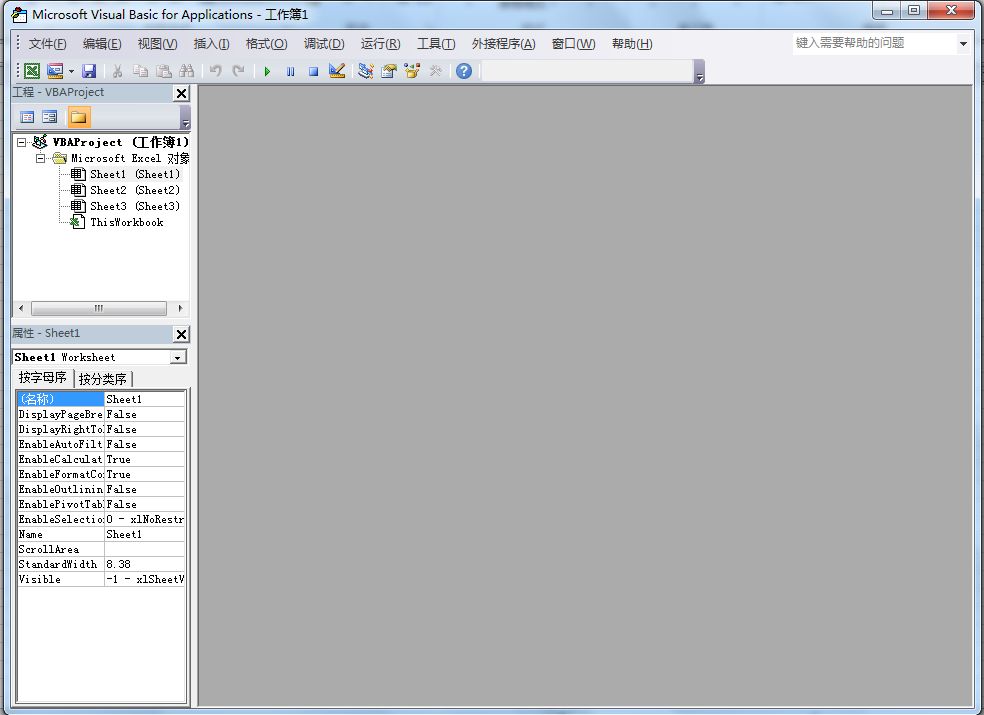
Task: Click the DisplayPageBreaks False value
Action: click(144, 414)
